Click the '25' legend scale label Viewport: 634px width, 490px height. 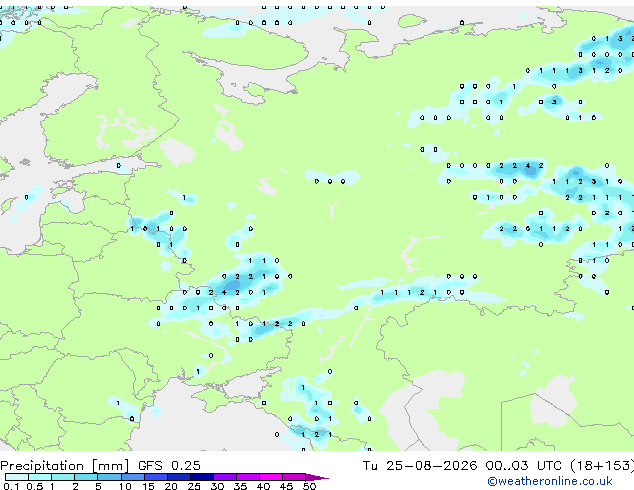click(194, 486)
